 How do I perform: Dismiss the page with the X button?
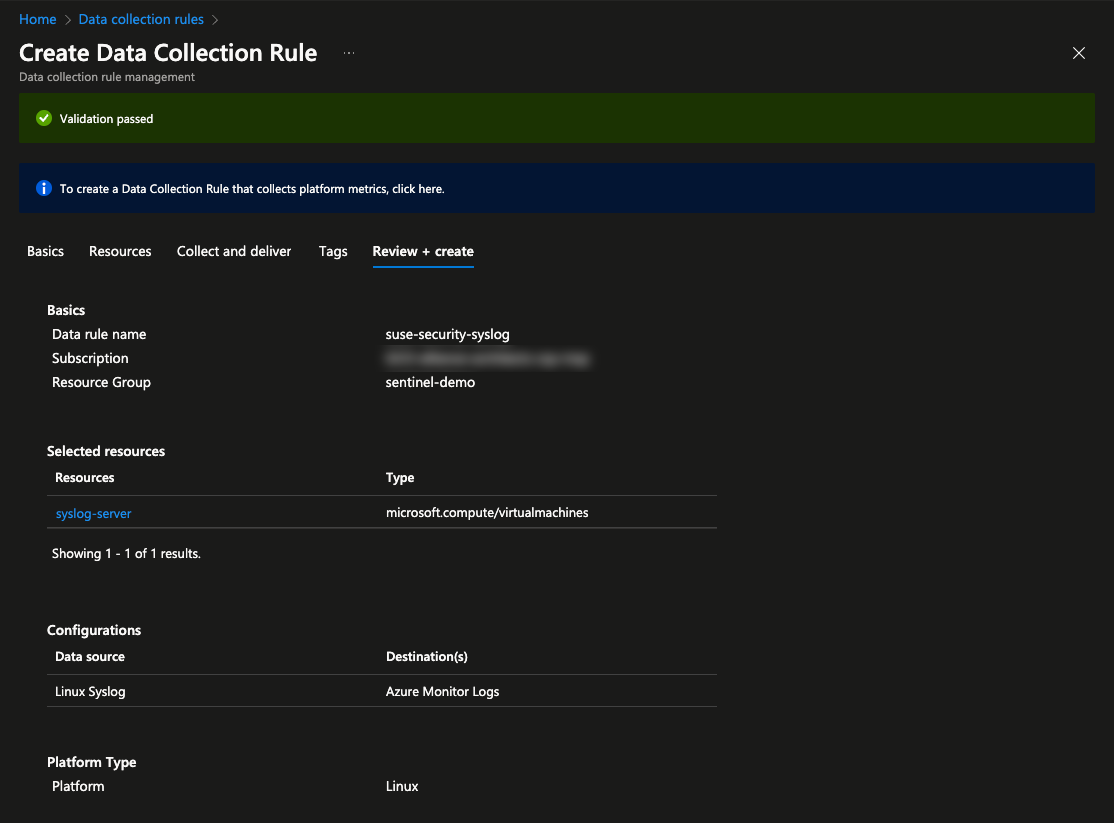pyautogui.click(x=1078, y=53)
